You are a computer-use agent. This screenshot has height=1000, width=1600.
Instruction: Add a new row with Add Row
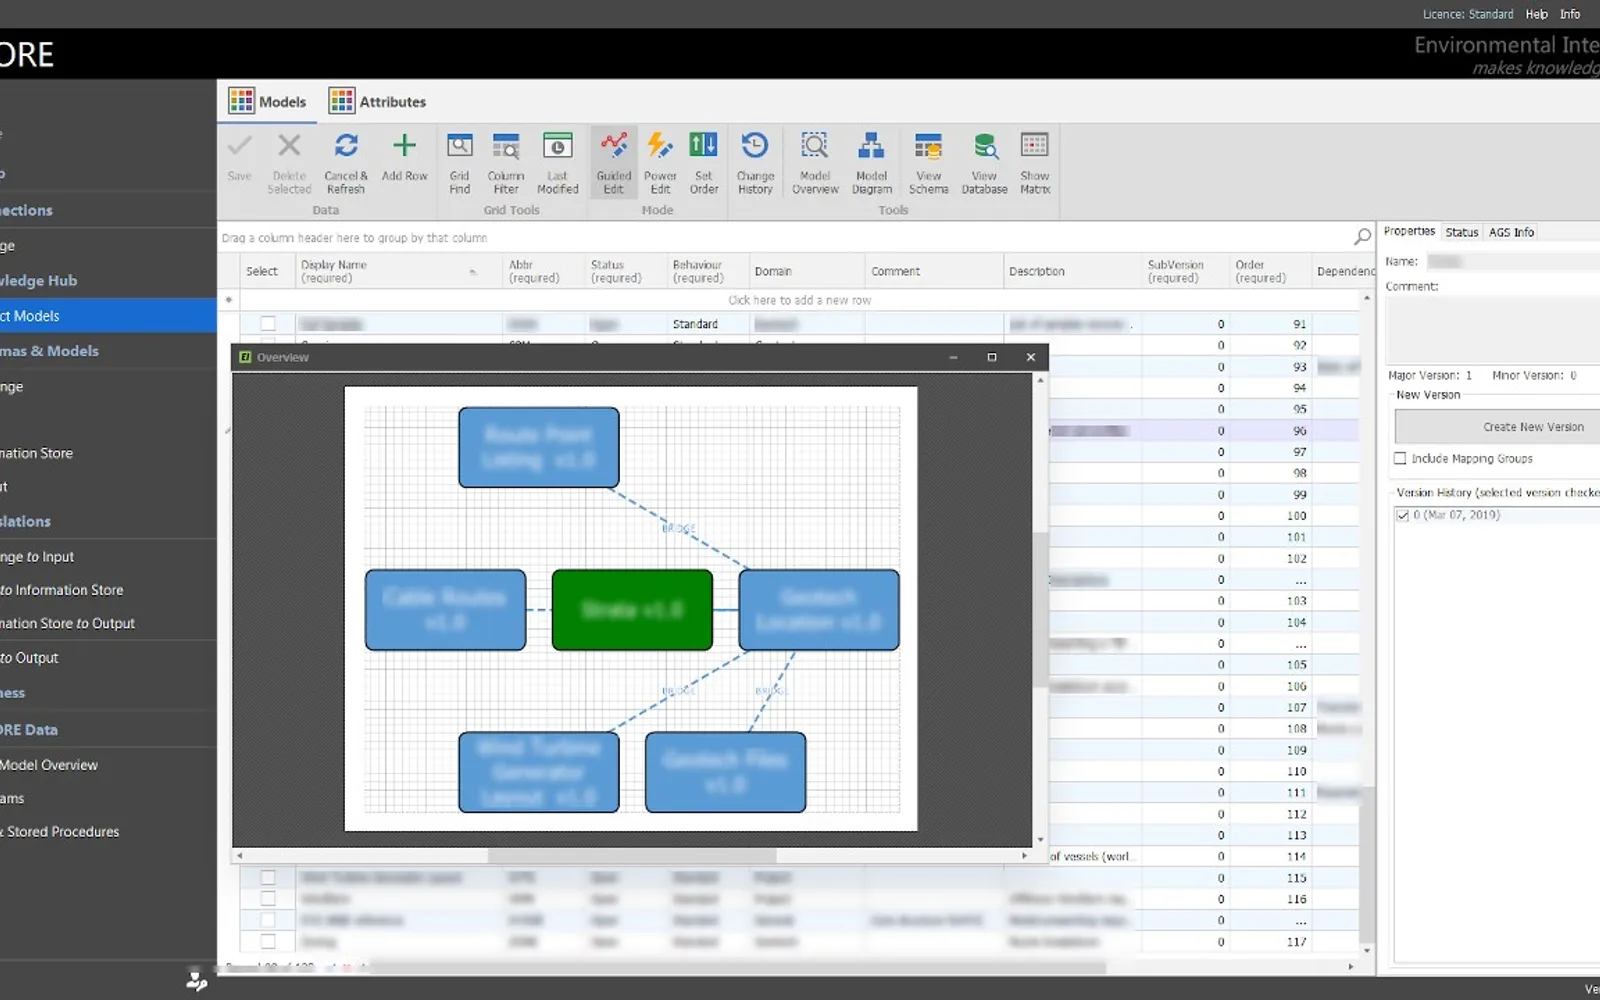404,157
